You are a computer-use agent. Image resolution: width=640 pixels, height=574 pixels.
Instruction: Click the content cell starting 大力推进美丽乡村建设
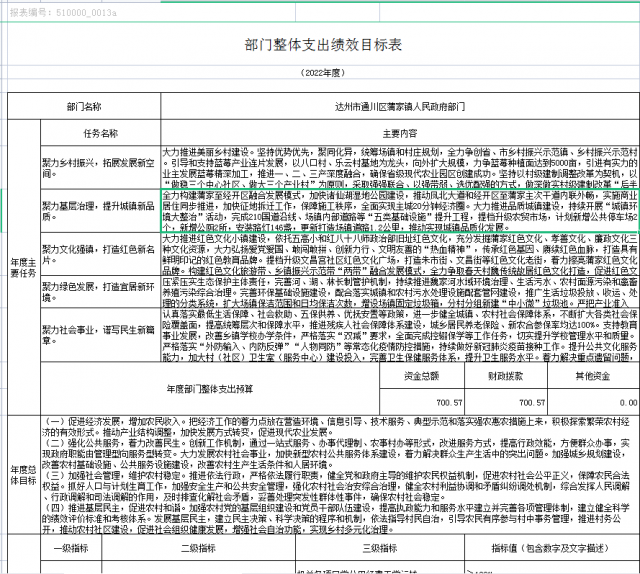coord(400,168)
